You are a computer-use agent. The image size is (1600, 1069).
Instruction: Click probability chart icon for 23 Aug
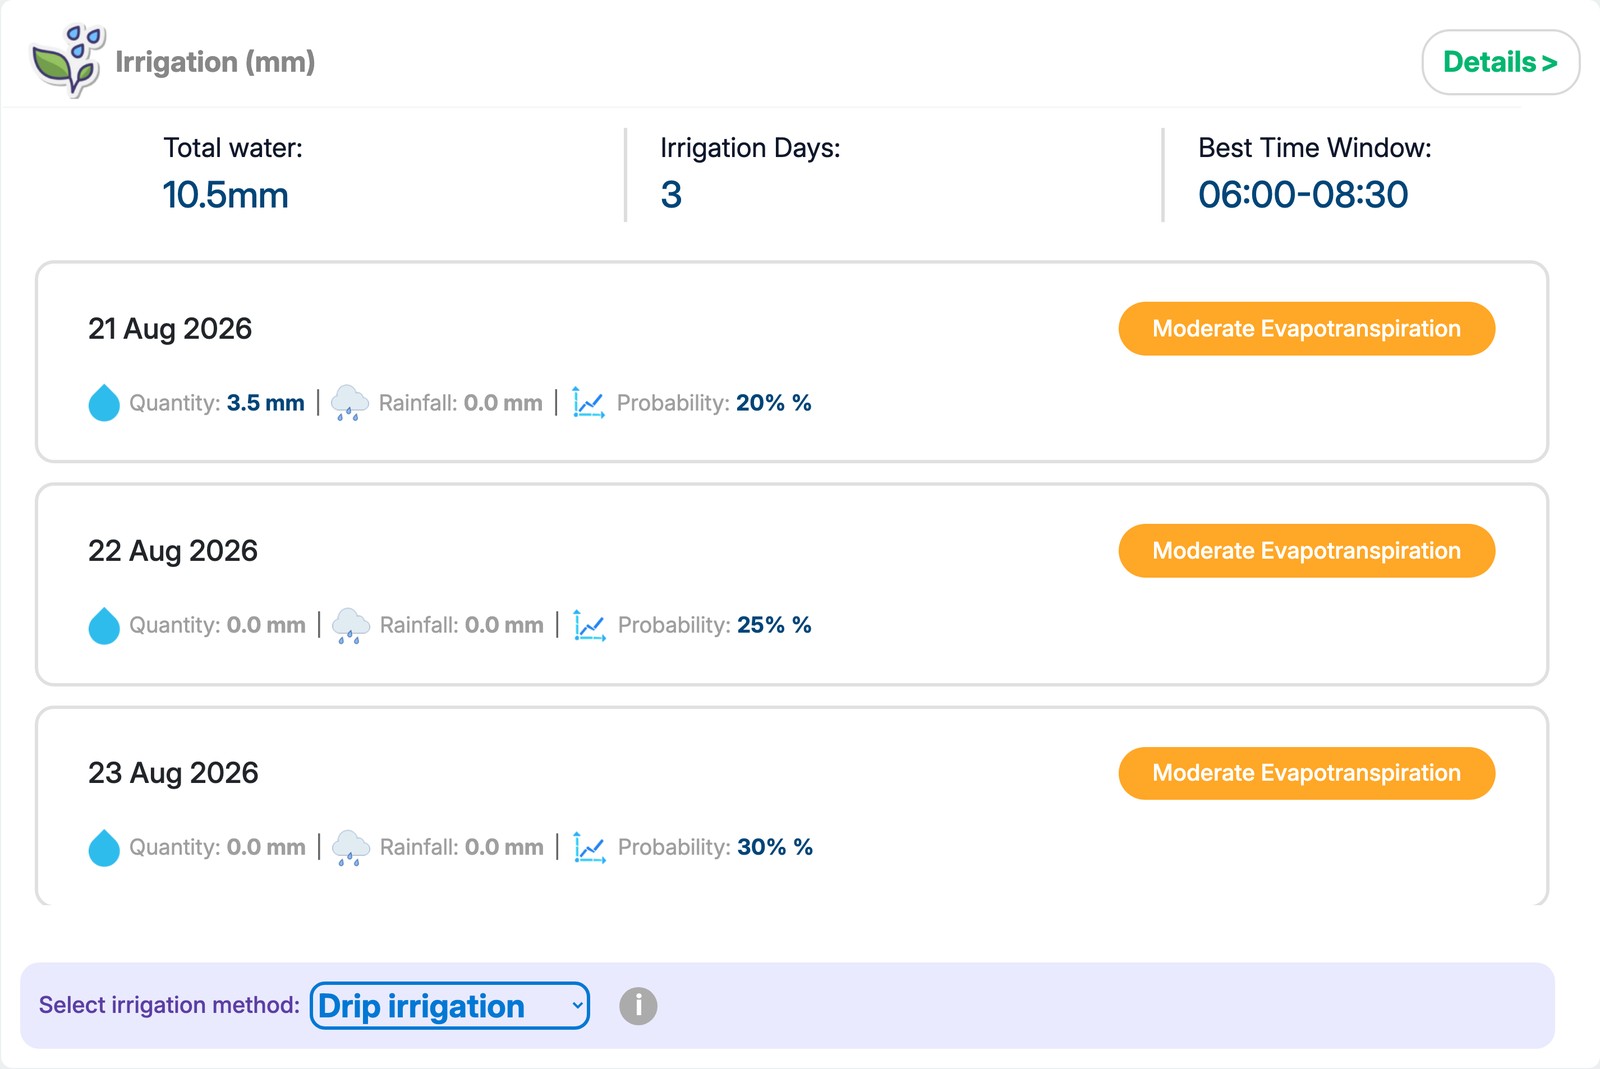[589, 847]
